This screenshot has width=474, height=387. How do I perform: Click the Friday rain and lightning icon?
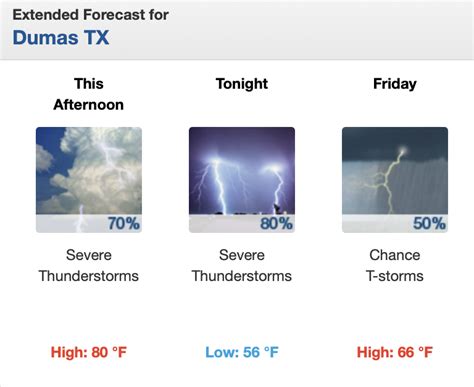pos(395,180)
